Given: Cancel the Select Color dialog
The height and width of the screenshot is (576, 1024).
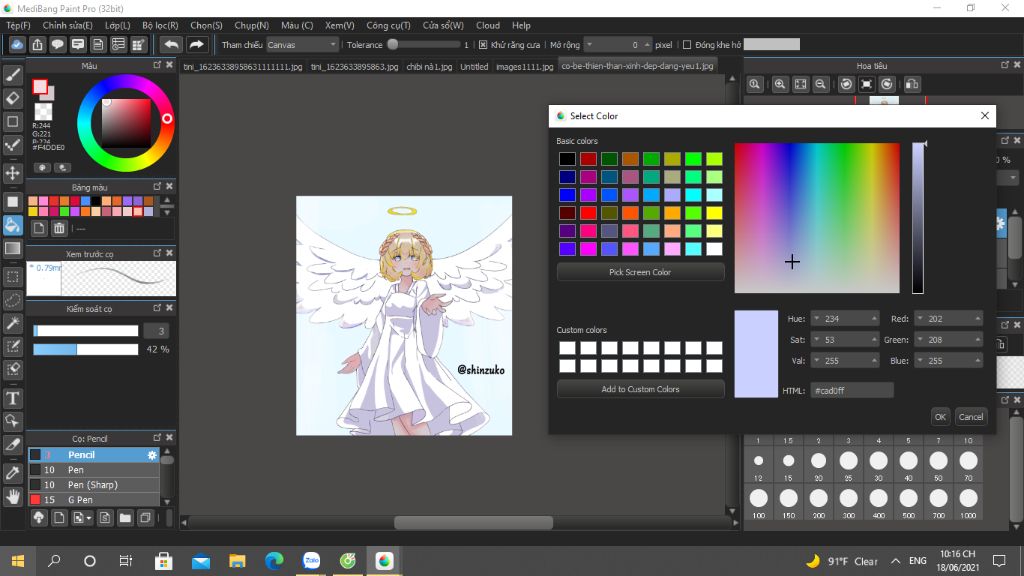Looking at the screenshot, I should pos(970,417).
